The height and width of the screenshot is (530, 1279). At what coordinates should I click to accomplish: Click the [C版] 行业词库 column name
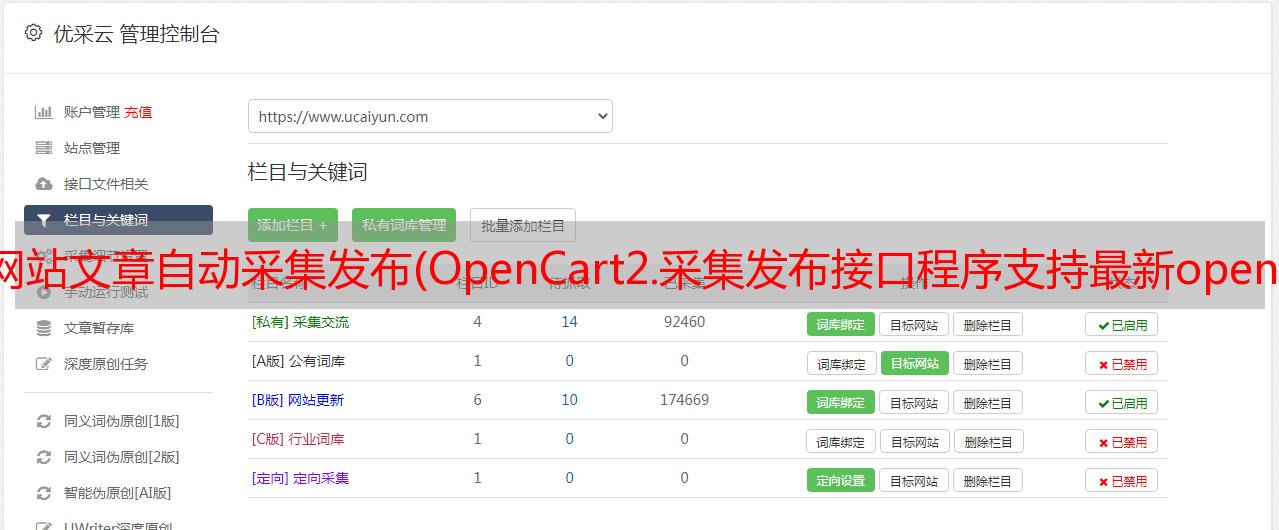click(x=298, y=439)
